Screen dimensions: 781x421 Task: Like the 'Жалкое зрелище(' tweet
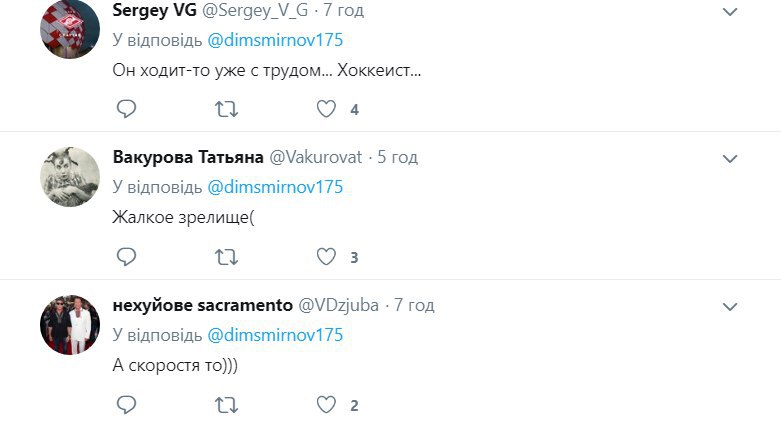pos(326,257)
